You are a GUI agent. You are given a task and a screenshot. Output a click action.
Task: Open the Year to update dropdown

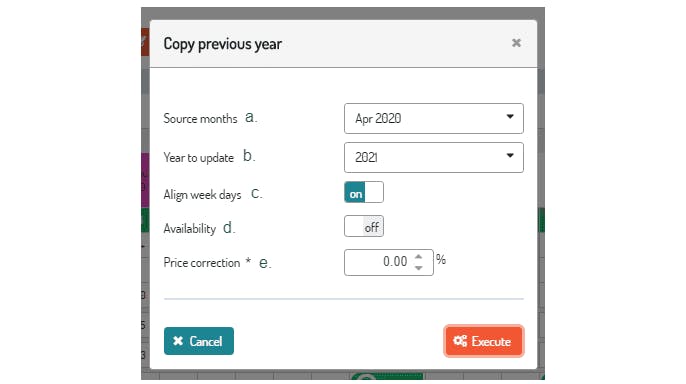(x=434, y=157)
